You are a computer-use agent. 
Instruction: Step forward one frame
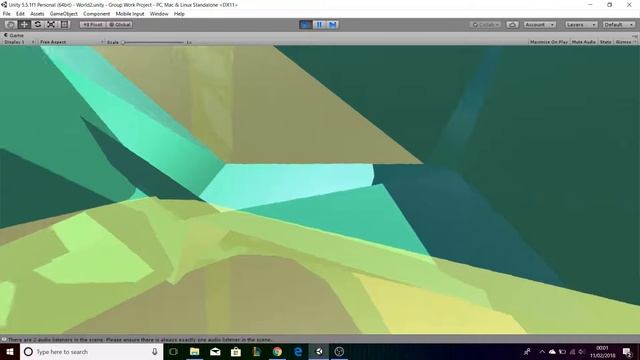click(333, 24)
